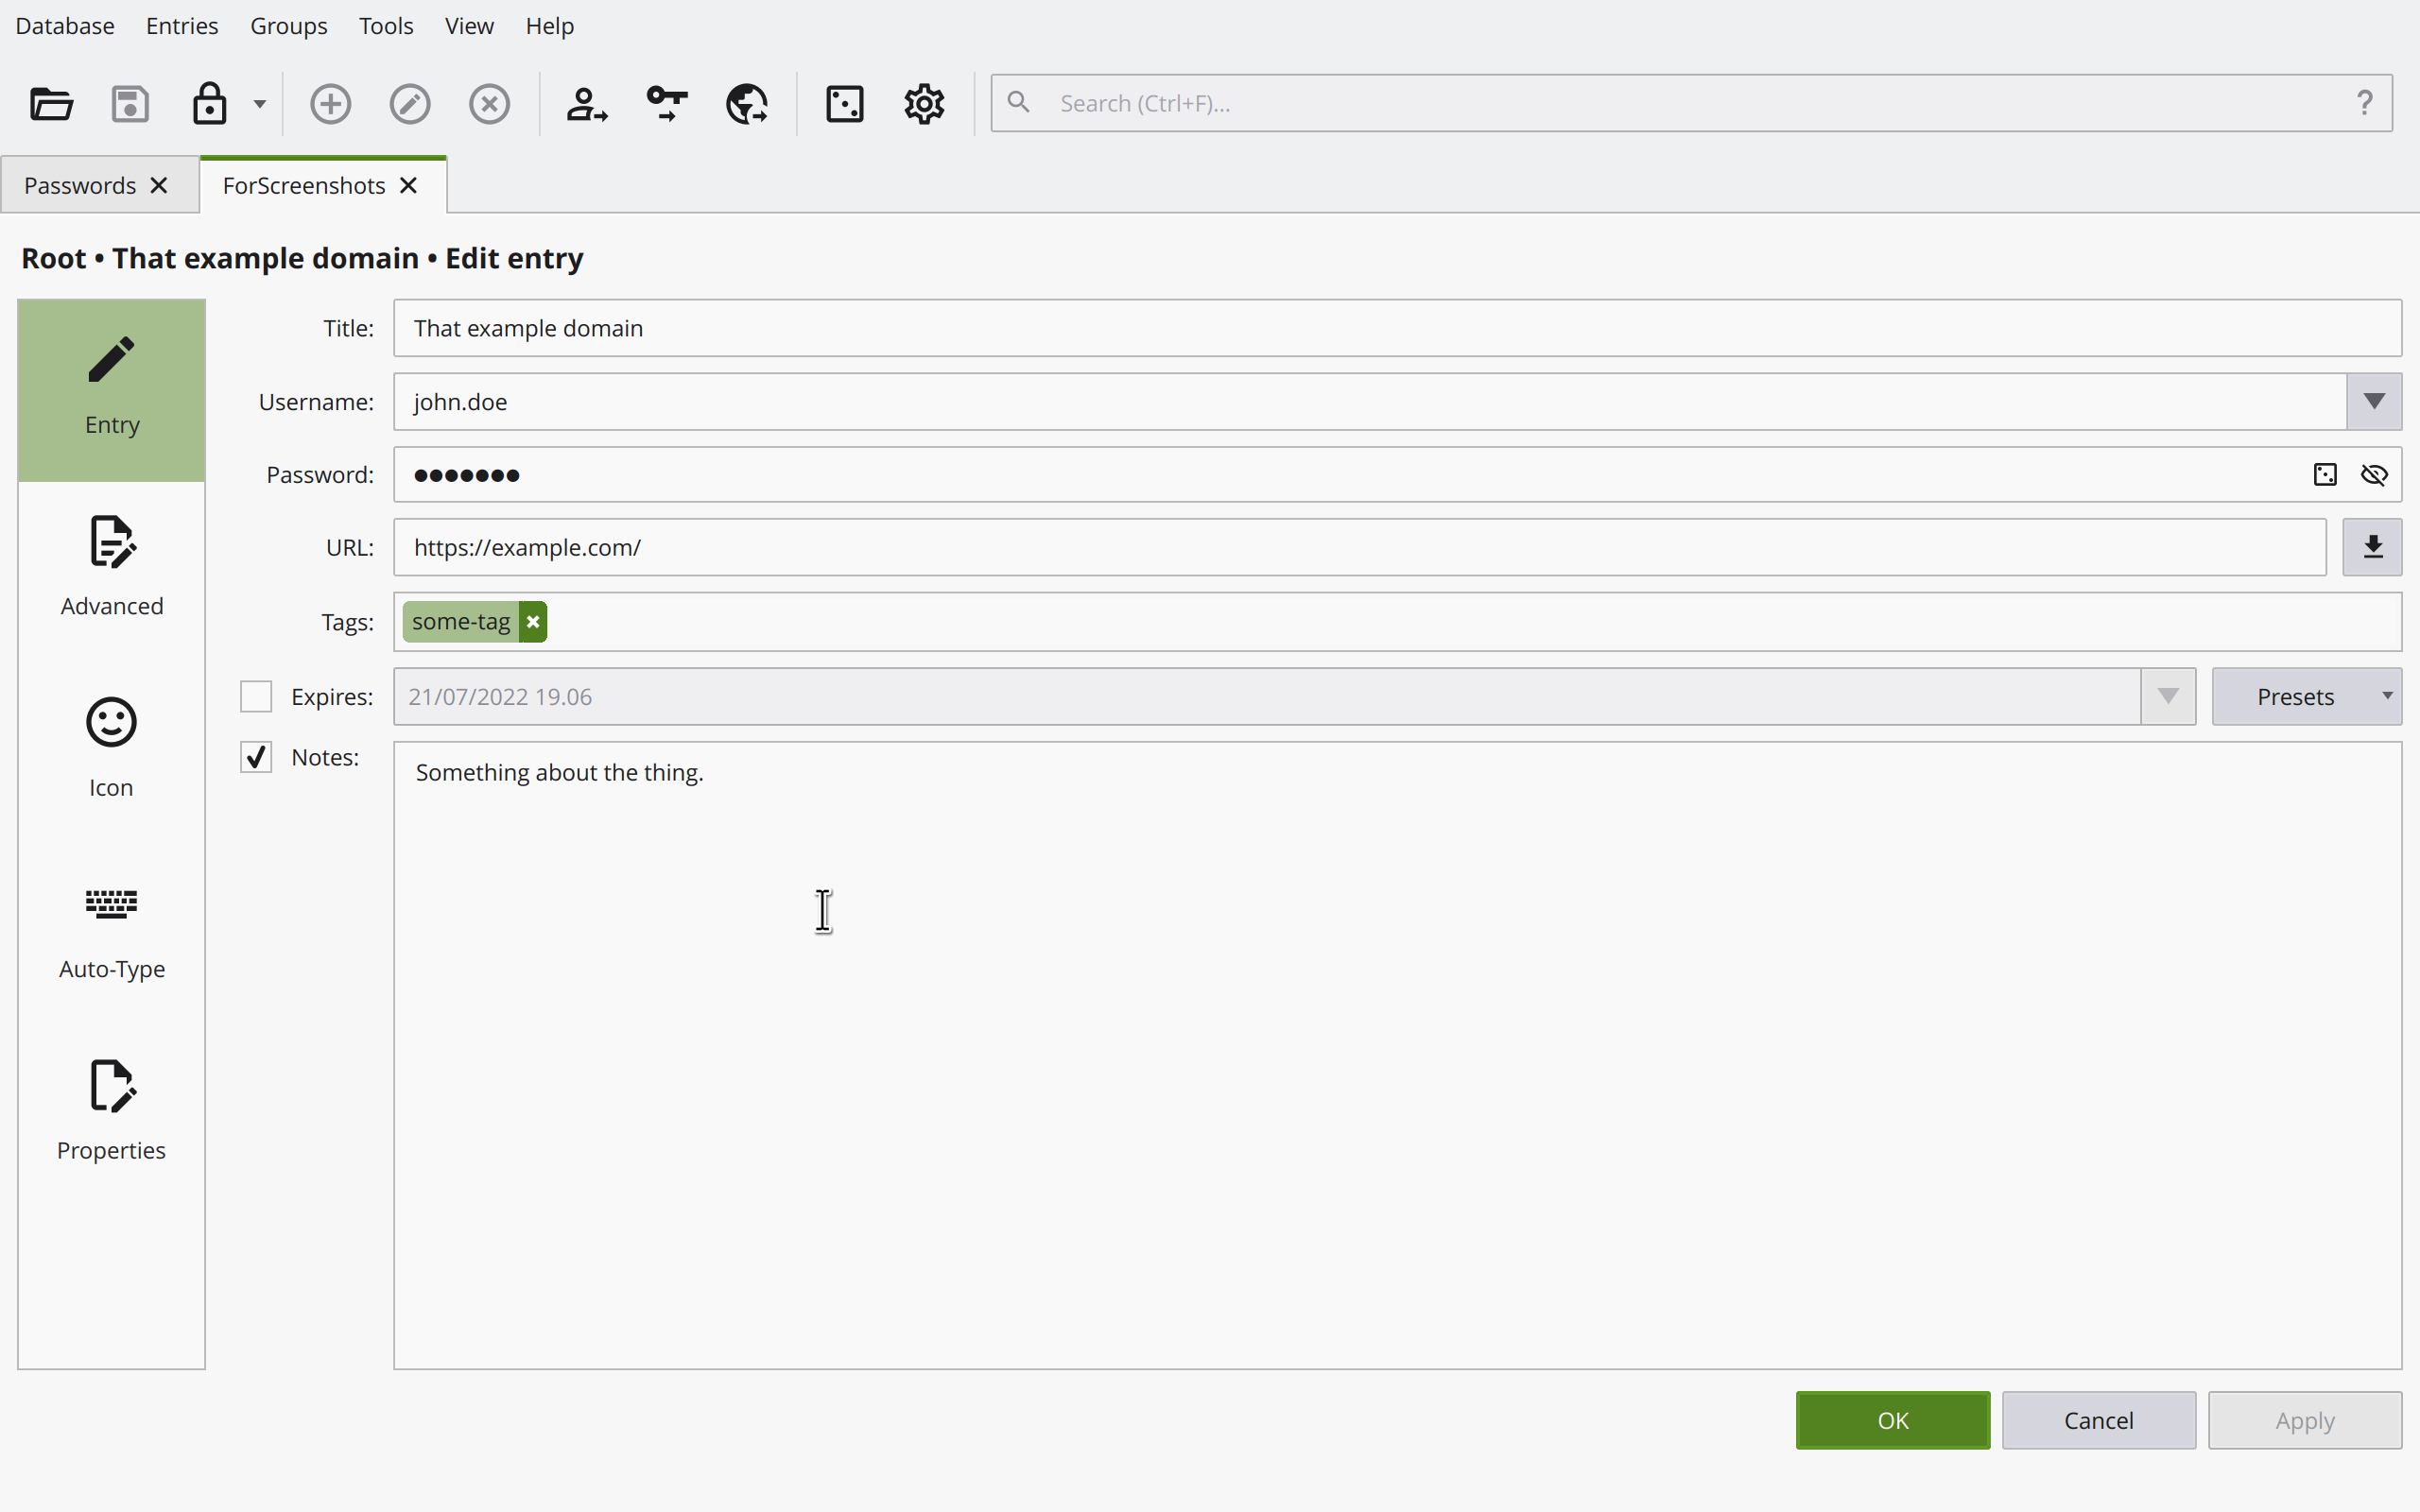
Task: Open the username dropdown arrow
Action: (2375, 401)
